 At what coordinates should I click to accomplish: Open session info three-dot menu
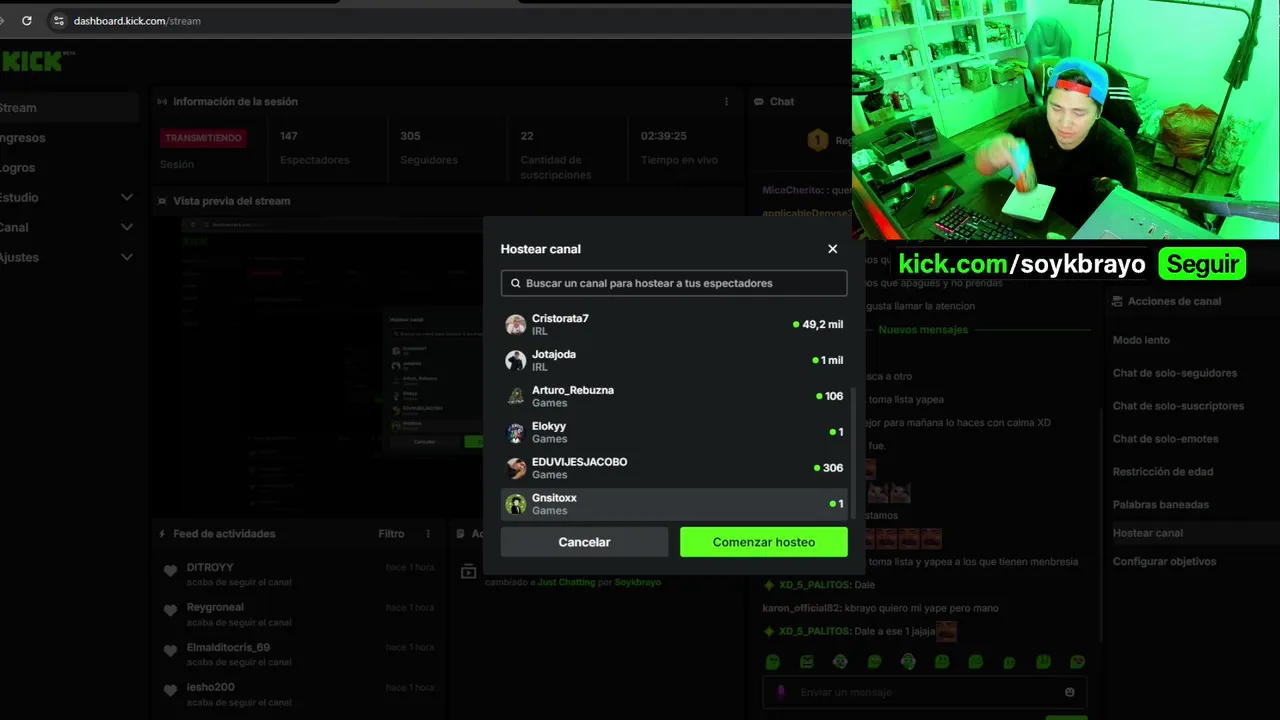click(727, 101)
